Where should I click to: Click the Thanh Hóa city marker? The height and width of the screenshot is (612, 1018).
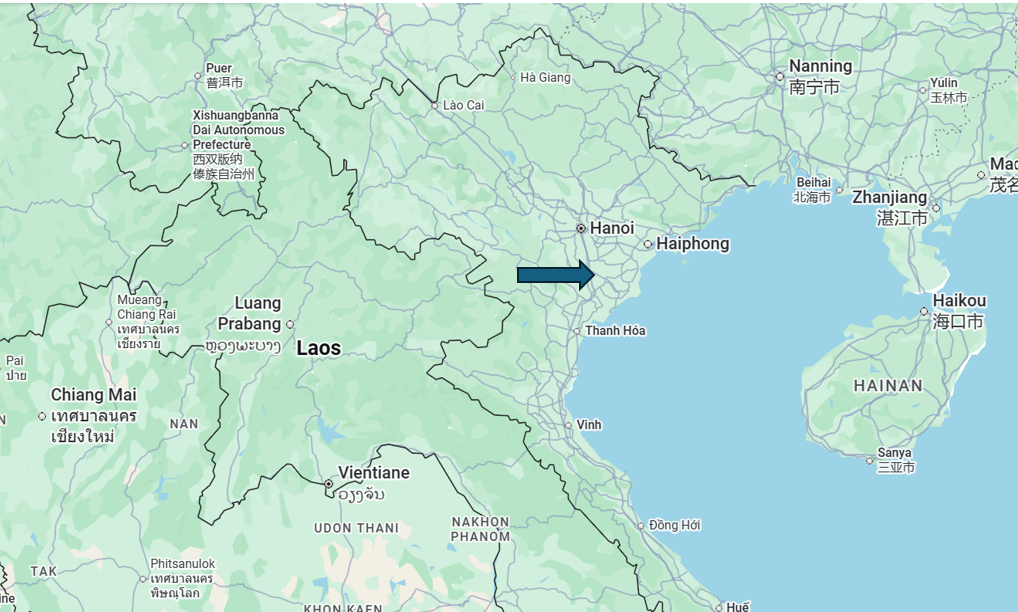pos(577,331)
